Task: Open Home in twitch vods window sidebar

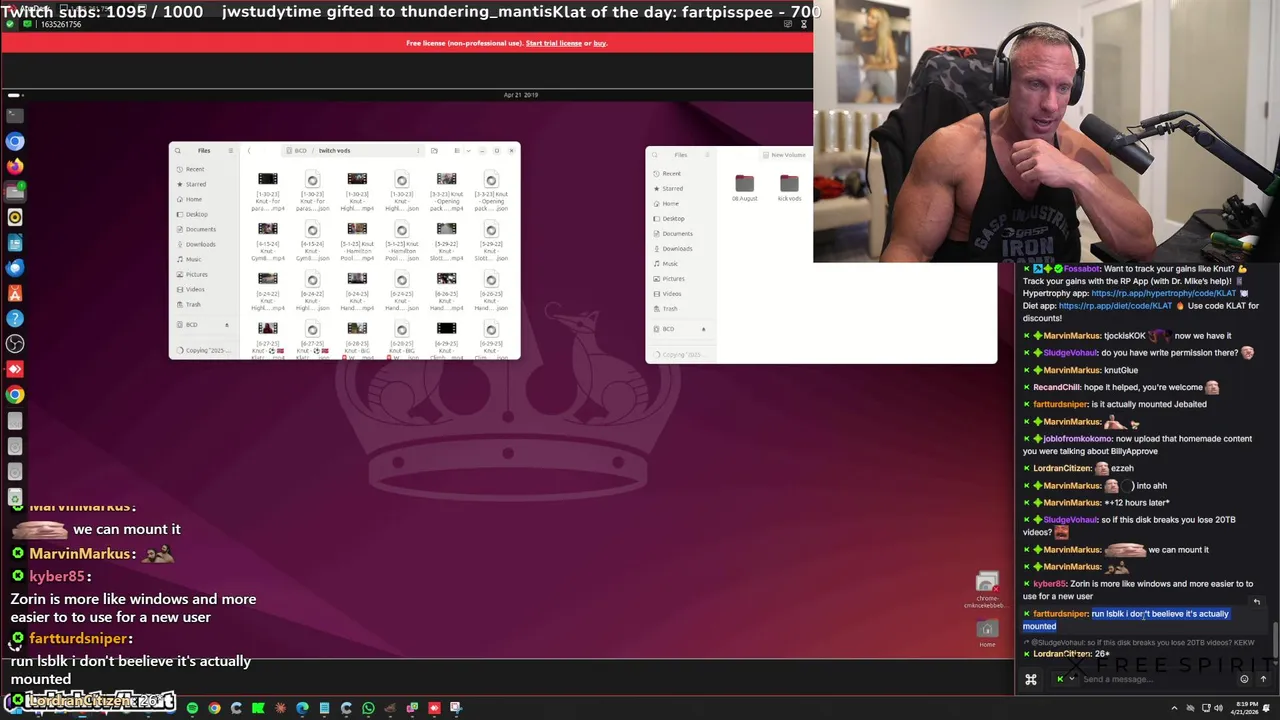Action: tap(205, 199)
